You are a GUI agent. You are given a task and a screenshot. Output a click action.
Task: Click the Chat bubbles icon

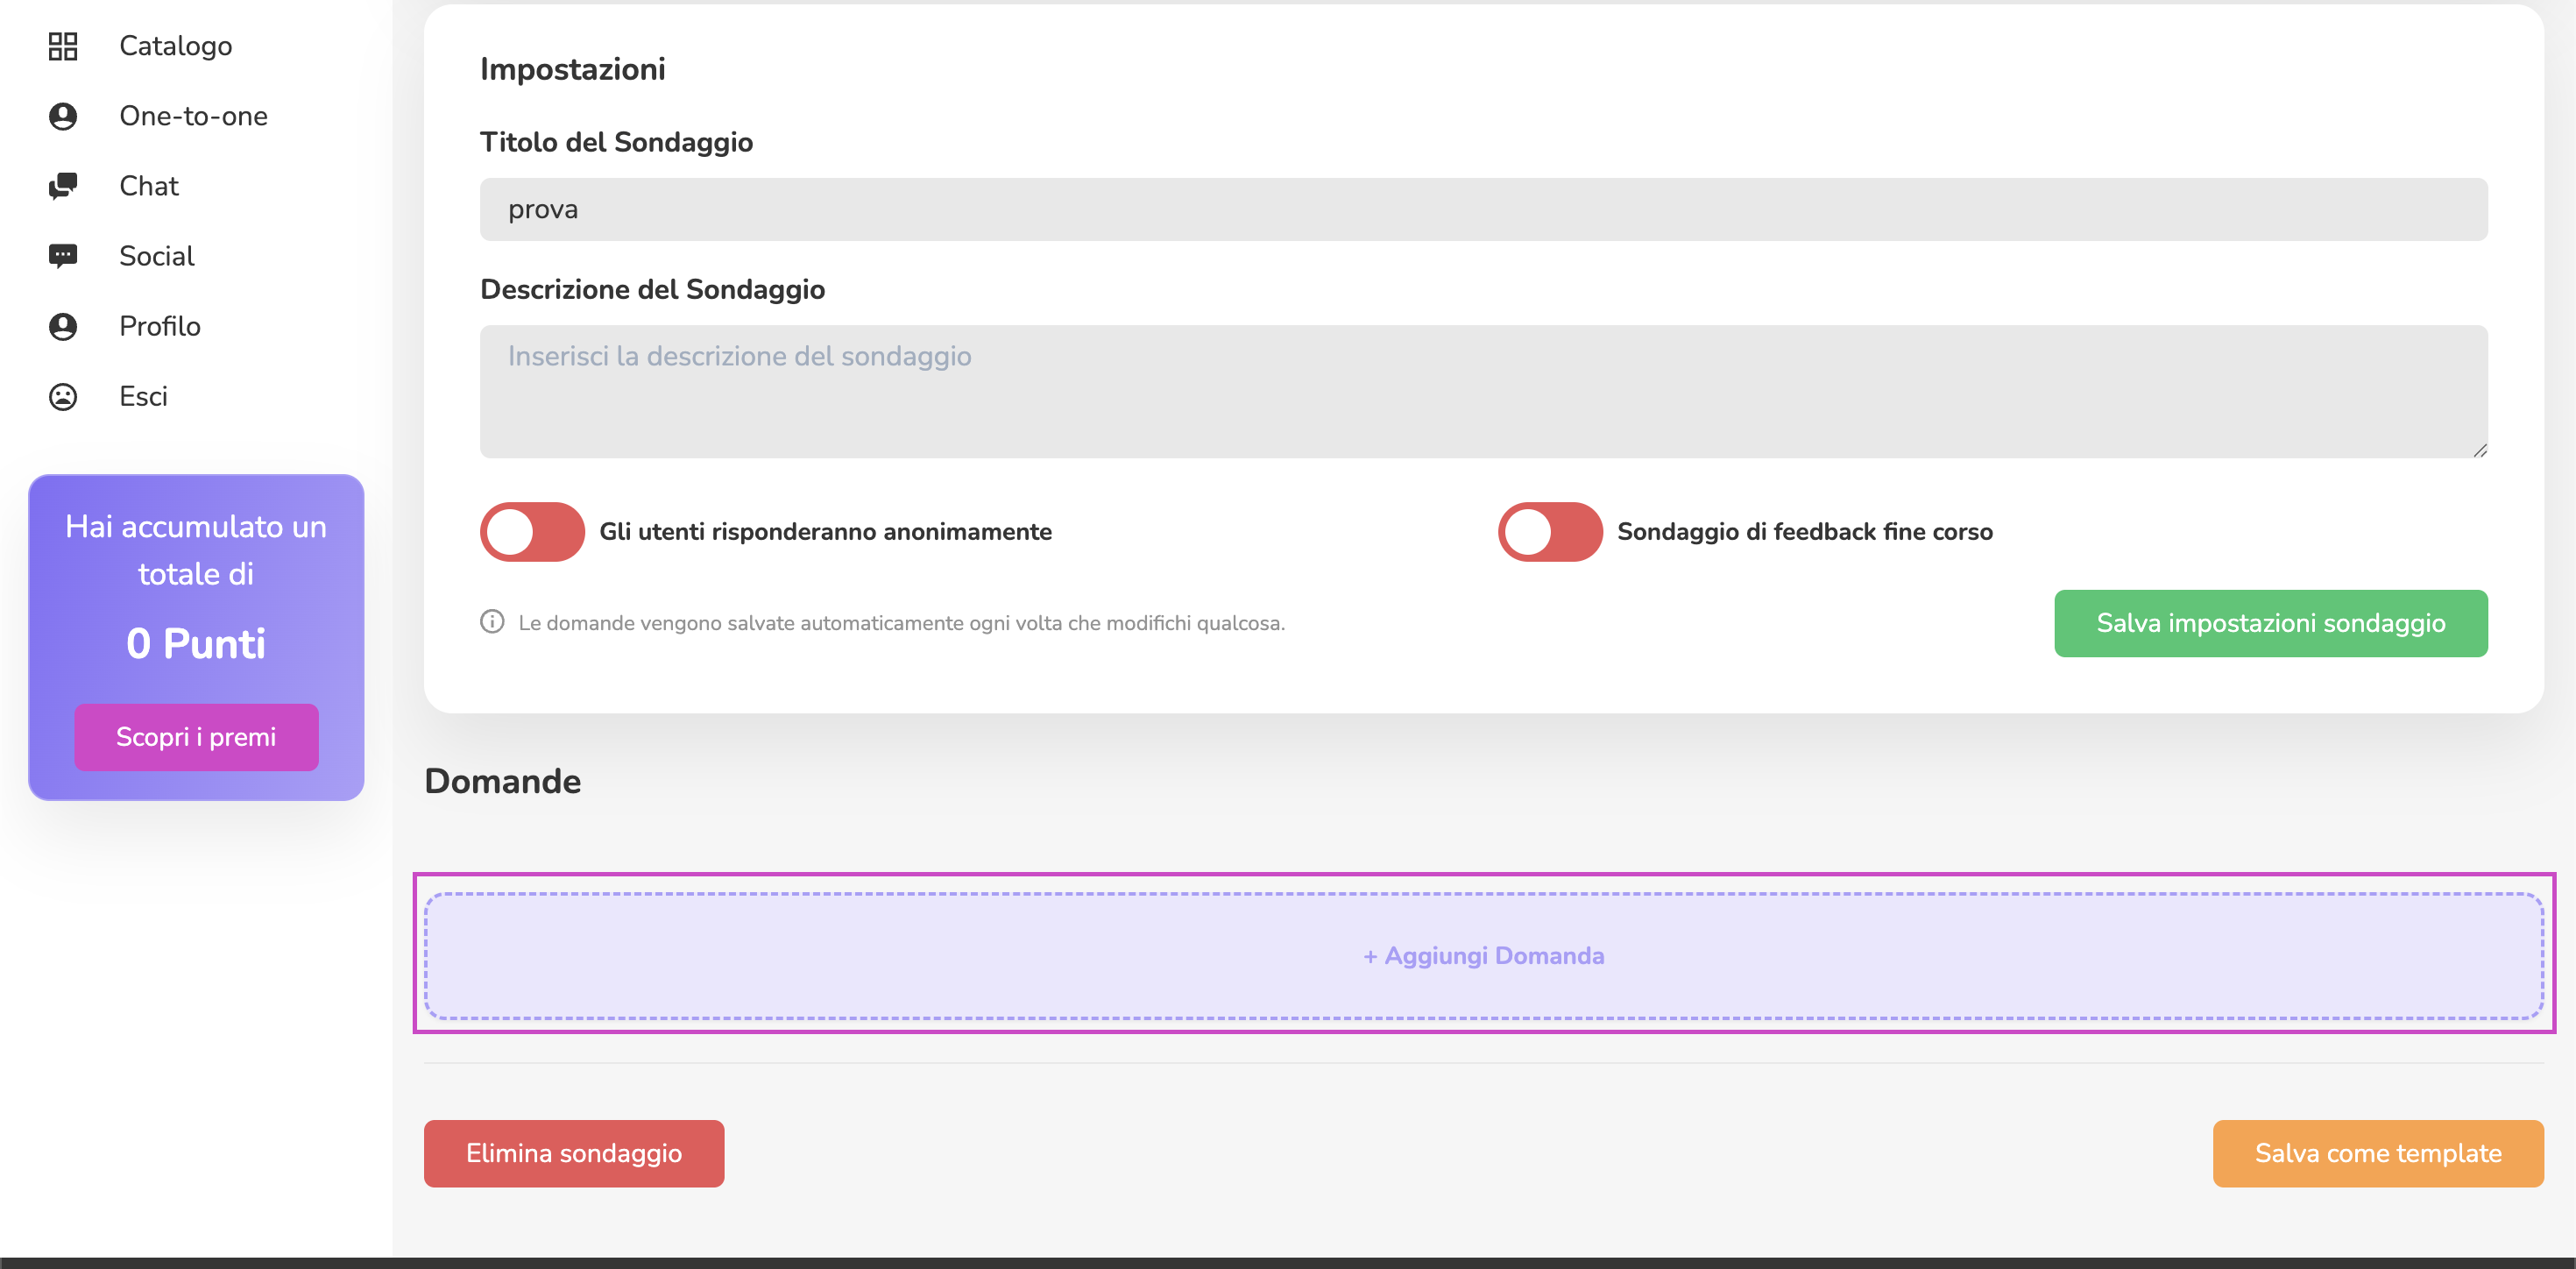63,186
